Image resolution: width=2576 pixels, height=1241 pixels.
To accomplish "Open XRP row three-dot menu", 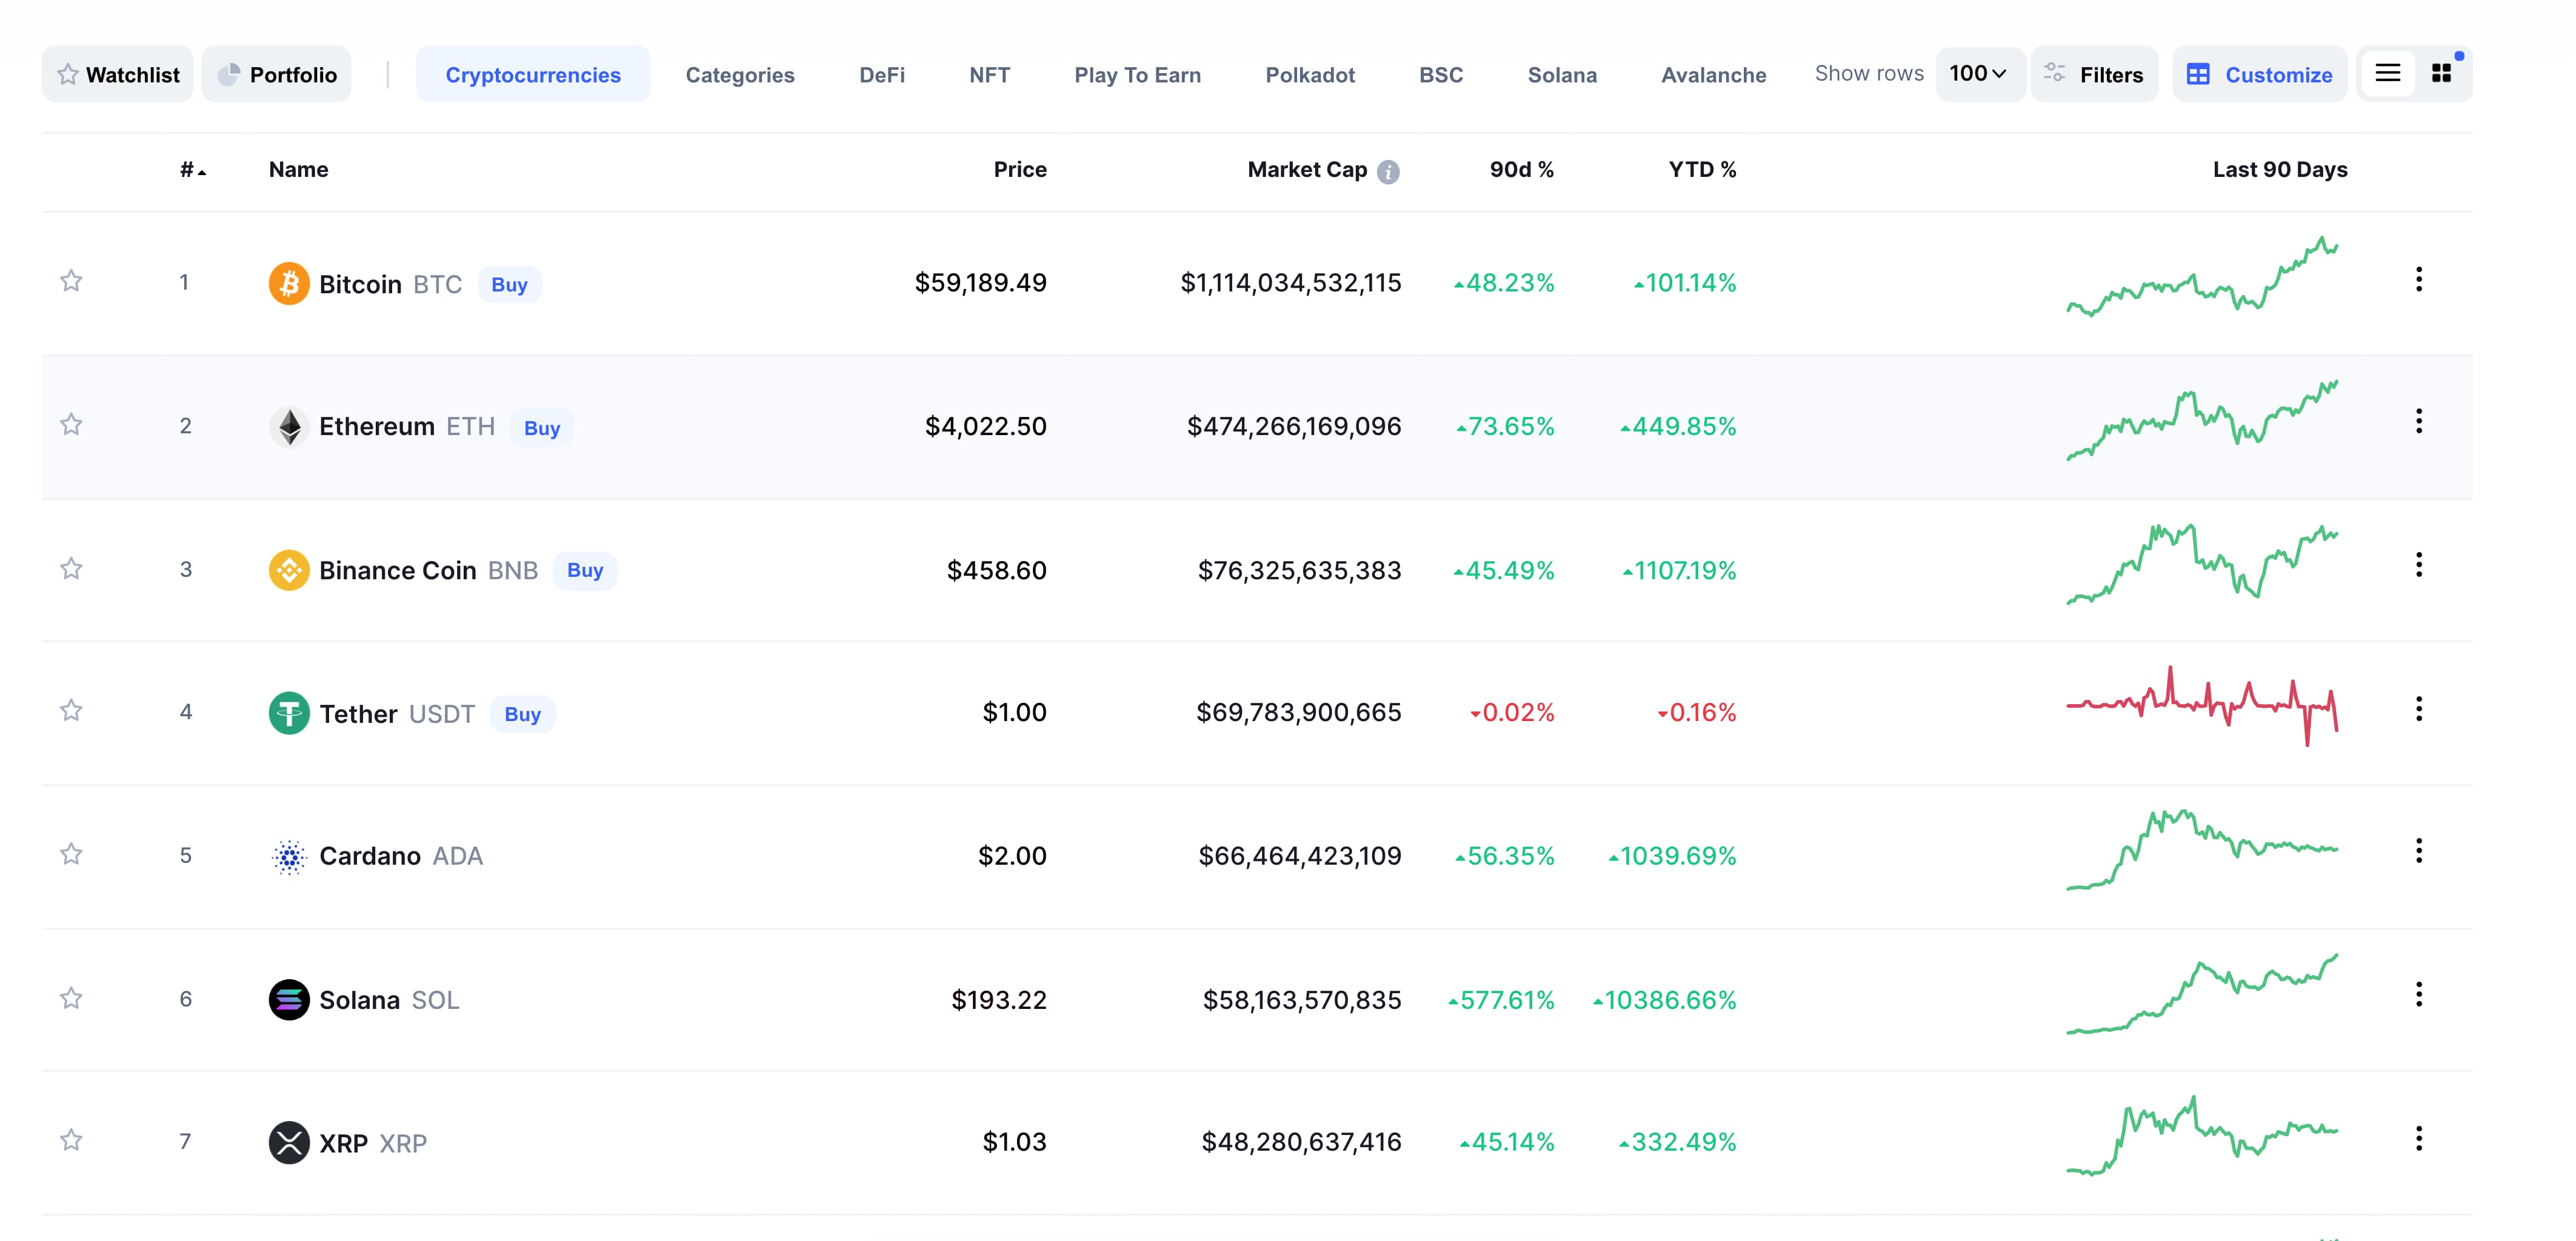I will [x=2418, y=1138].
